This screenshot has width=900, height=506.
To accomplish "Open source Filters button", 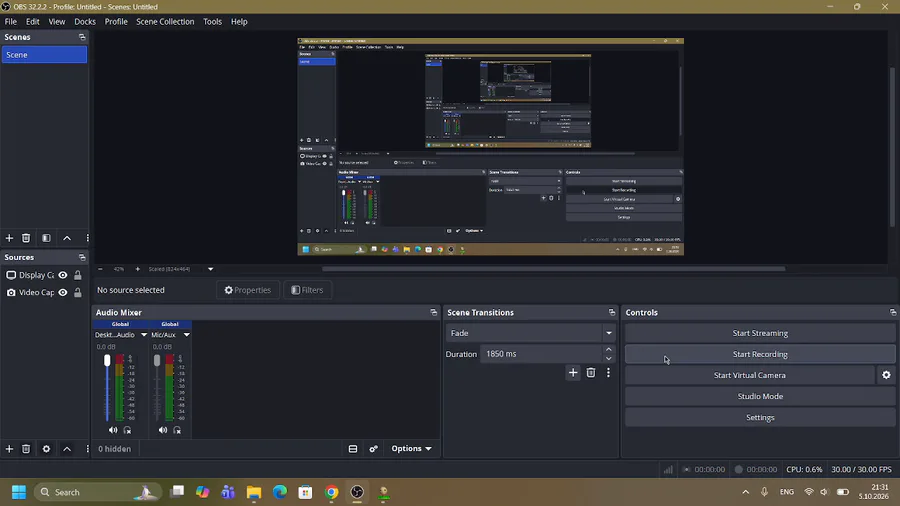I will click(308, 290).
